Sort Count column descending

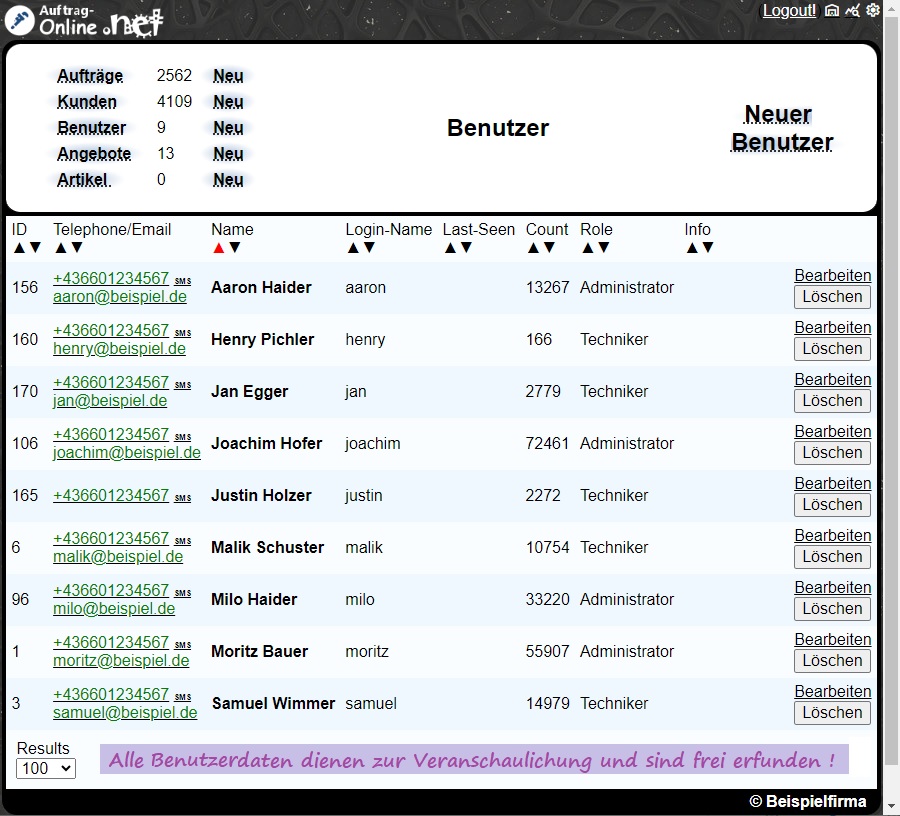point(549,248)
